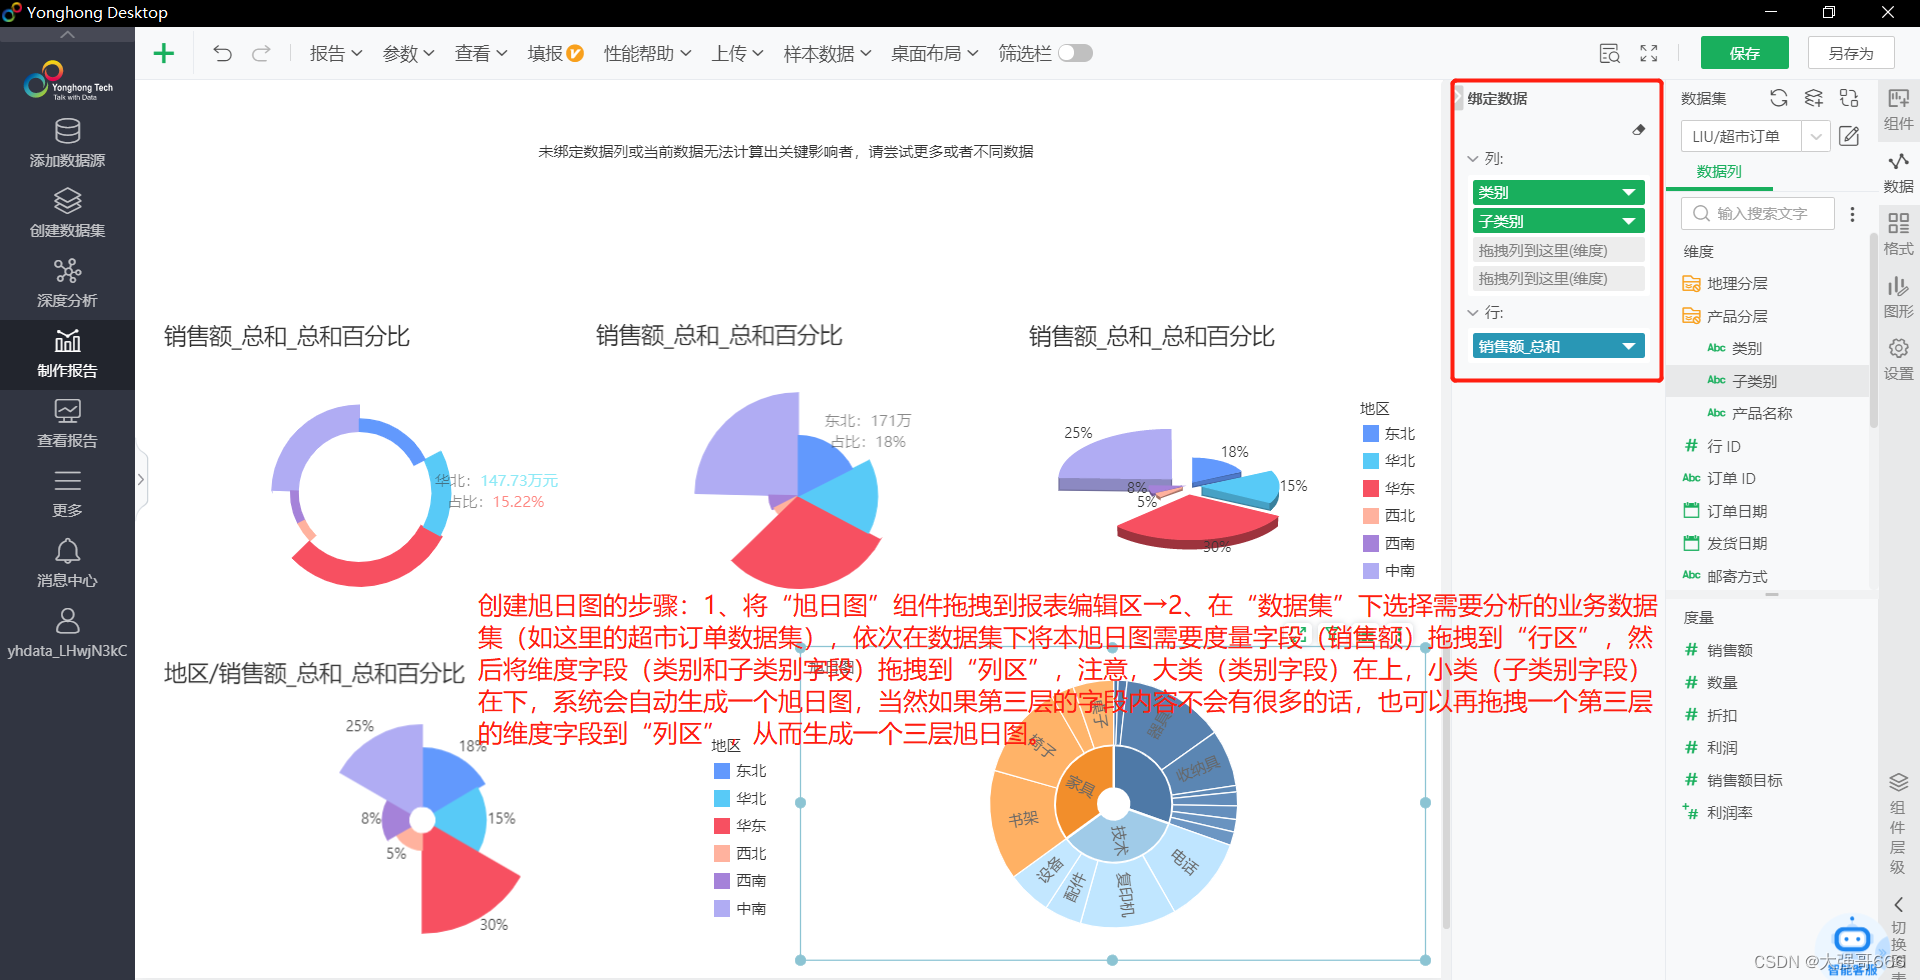This screenshot has height=980, width=1920.
Task: Click the edit dataset pencil icon
Action: tap(1849, 136)
